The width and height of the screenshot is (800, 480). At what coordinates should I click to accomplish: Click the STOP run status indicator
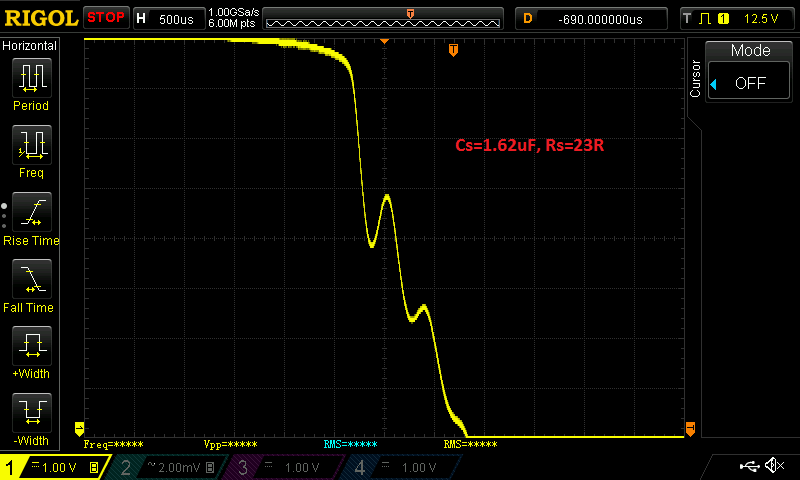[x=106, y=18]
